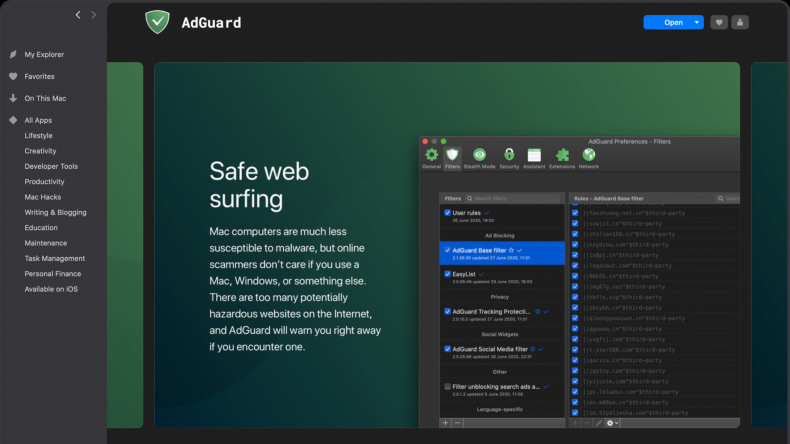Open My Explorer in the sidebar
Screen dimensions: 790x444
44,54
